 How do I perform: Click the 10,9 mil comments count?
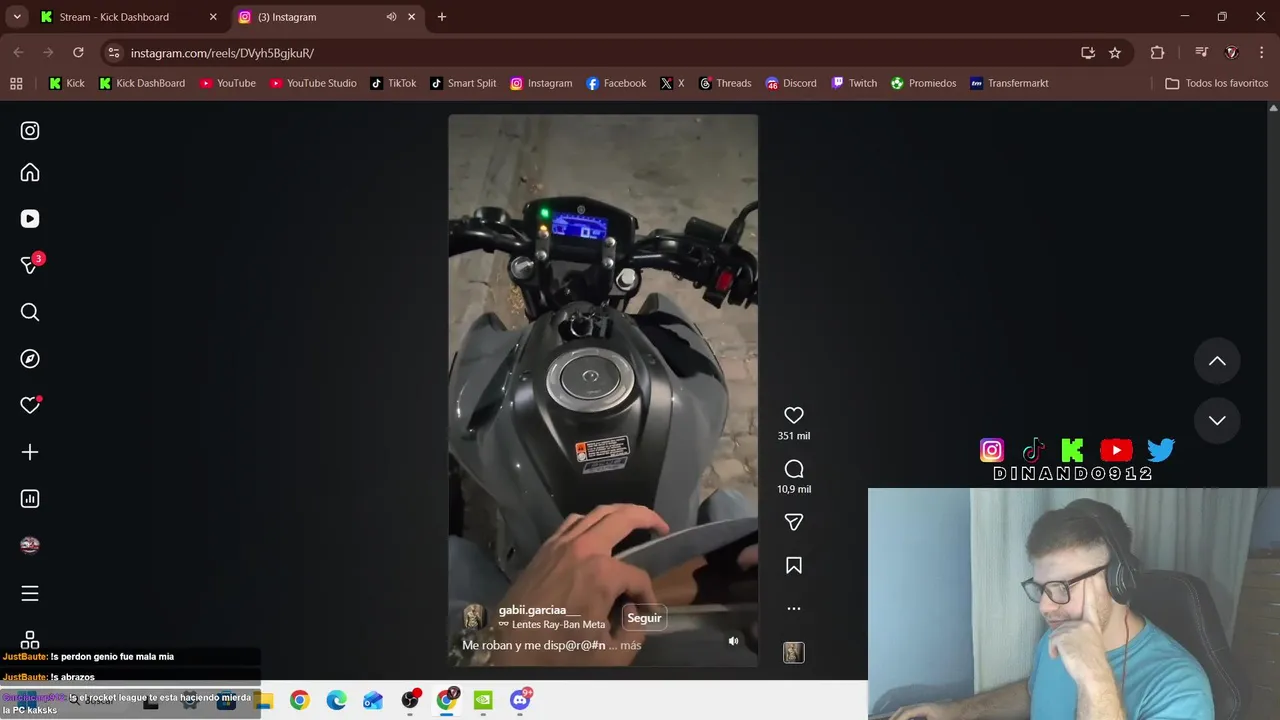794,489
